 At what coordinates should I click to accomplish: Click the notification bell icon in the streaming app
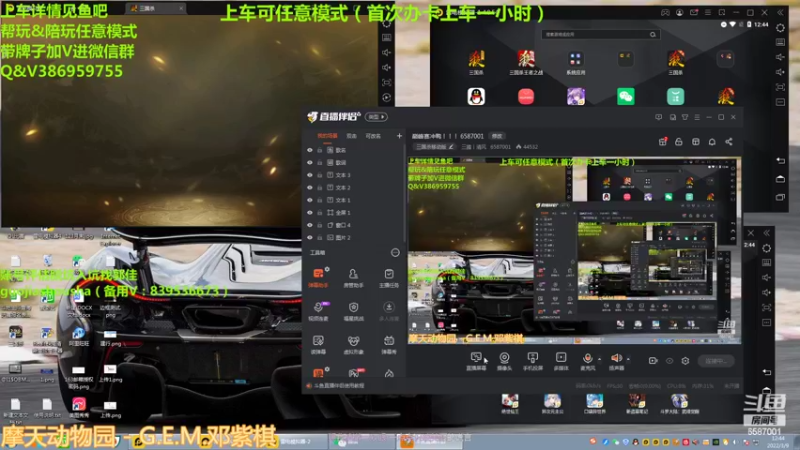[712, 142]
